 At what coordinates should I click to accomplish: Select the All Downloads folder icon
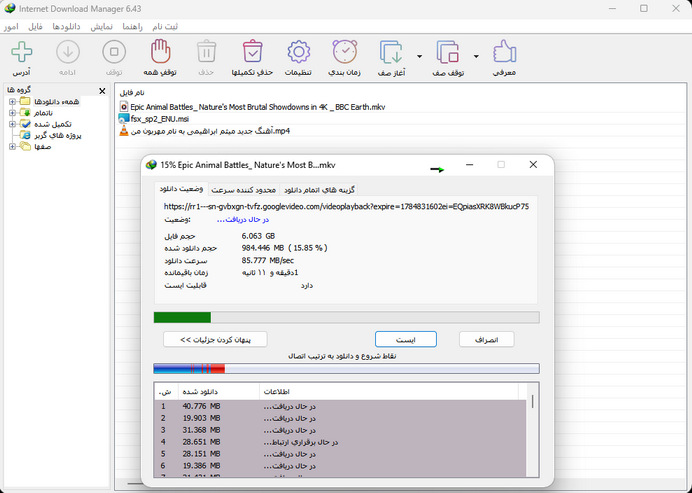[x=25, y=102]
